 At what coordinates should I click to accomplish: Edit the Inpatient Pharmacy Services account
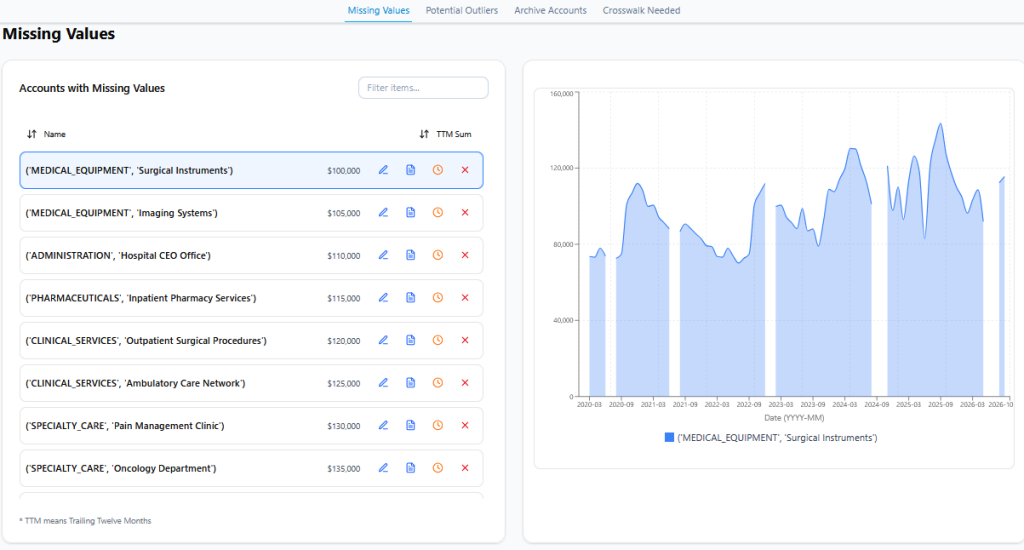click(x=383, y=297)
